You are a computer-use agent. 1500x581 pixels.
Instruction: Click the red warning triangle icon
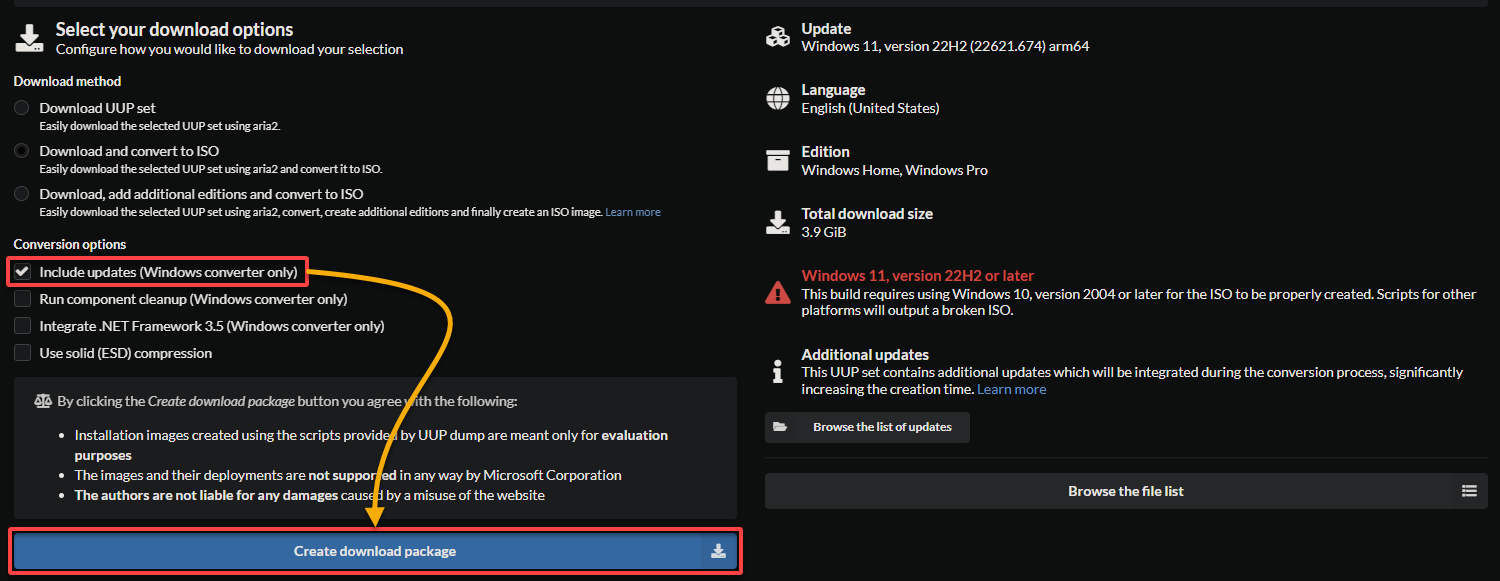click(777, 292)
